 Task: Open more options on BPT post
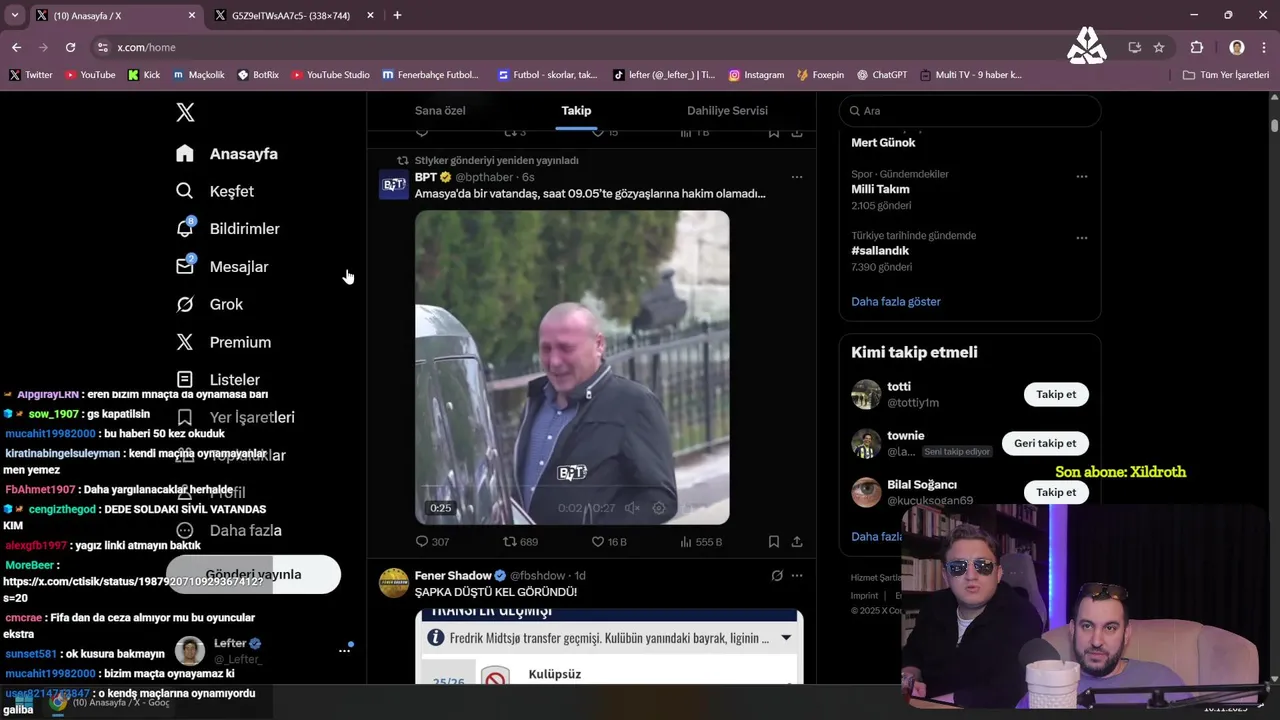797,177
